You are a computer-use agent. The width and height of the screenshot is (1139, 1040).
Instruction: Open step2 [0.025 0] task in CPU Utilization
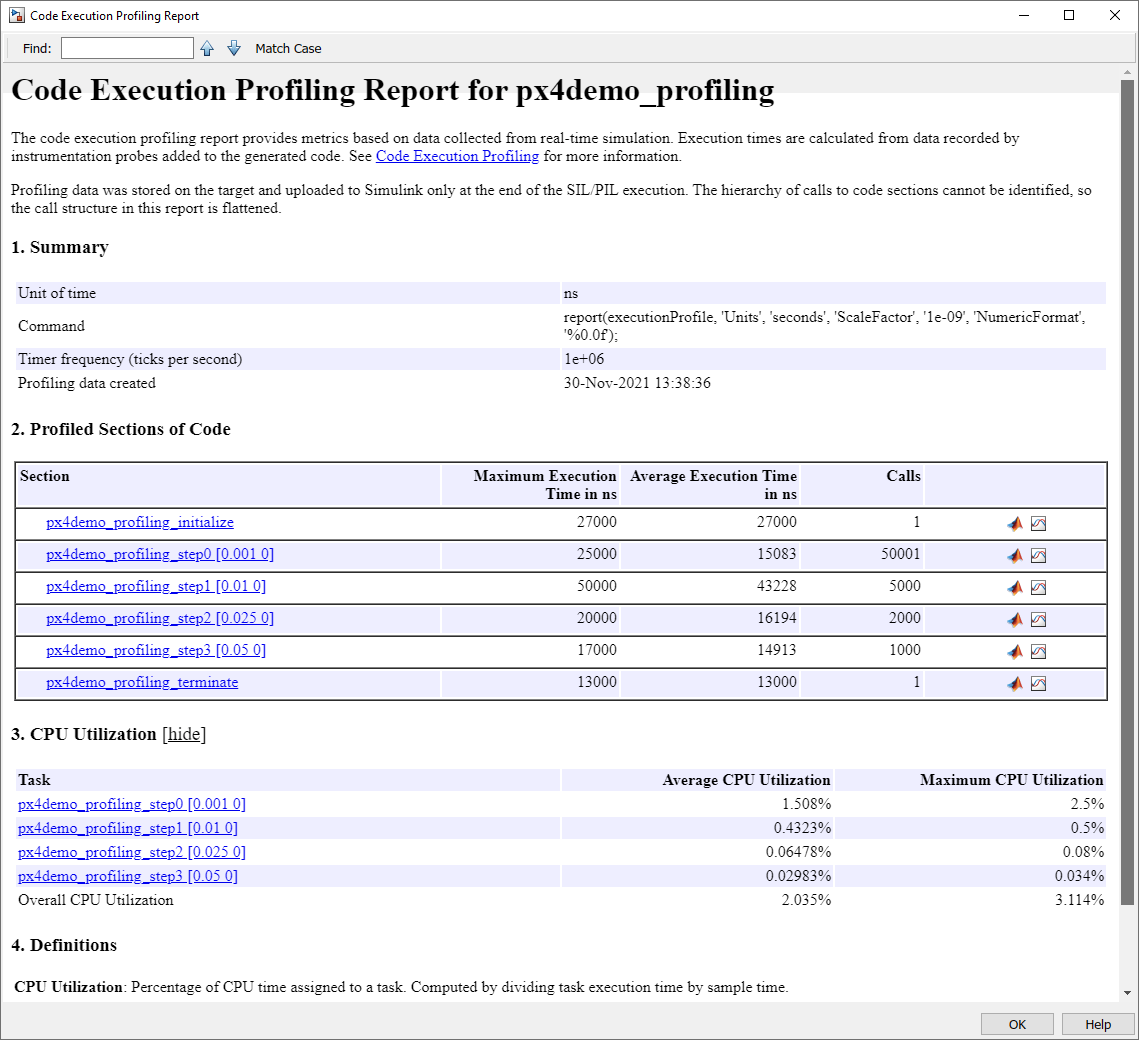point(131,852)
